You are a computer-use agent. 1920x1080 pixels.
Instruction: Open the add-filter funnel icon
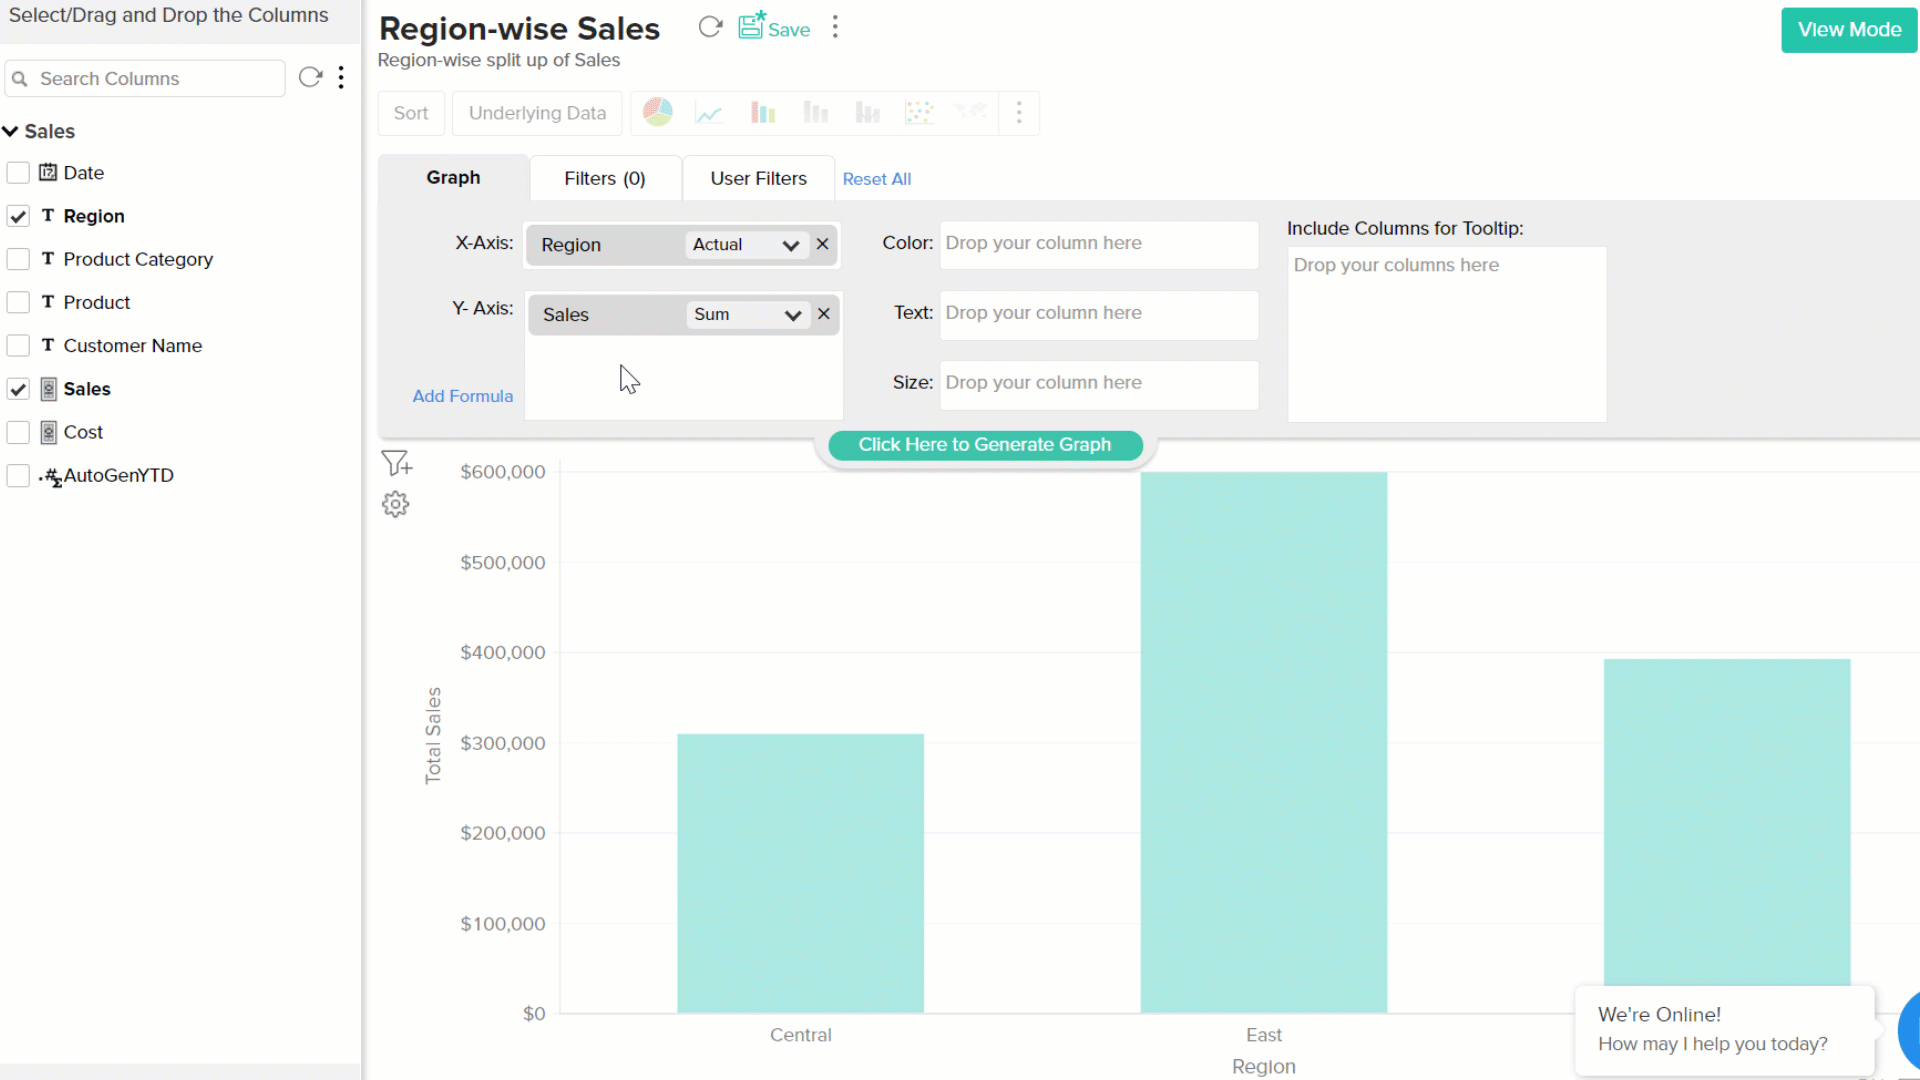396,463
